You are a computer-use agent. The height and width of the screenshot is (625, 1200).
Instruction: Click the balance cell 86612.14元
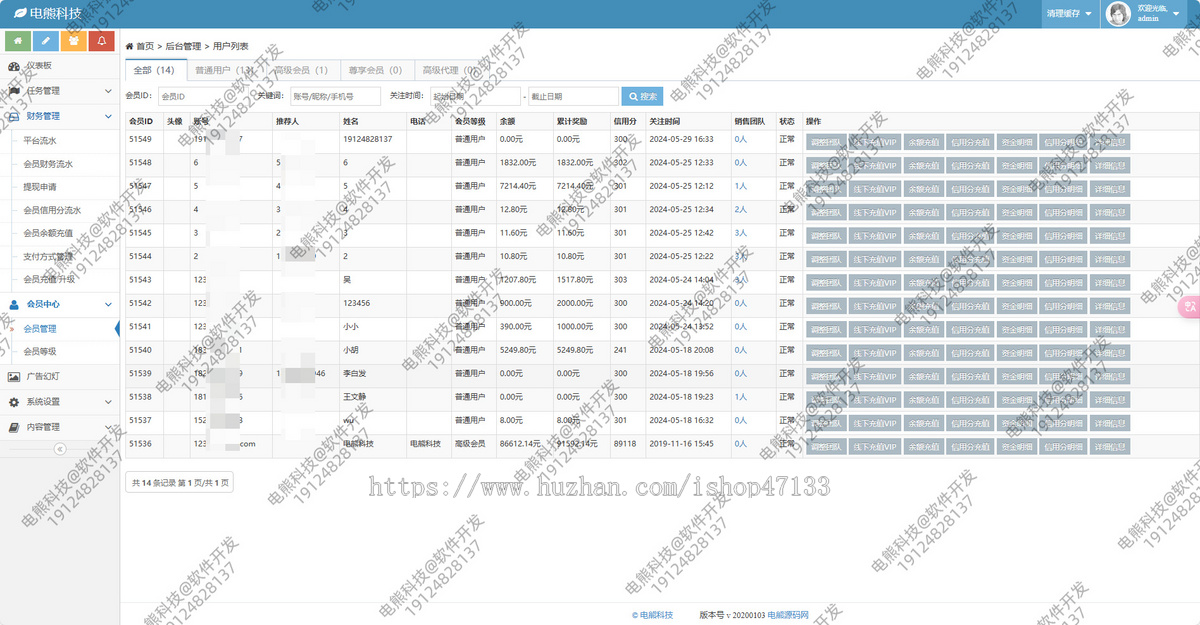click(520, 442)
